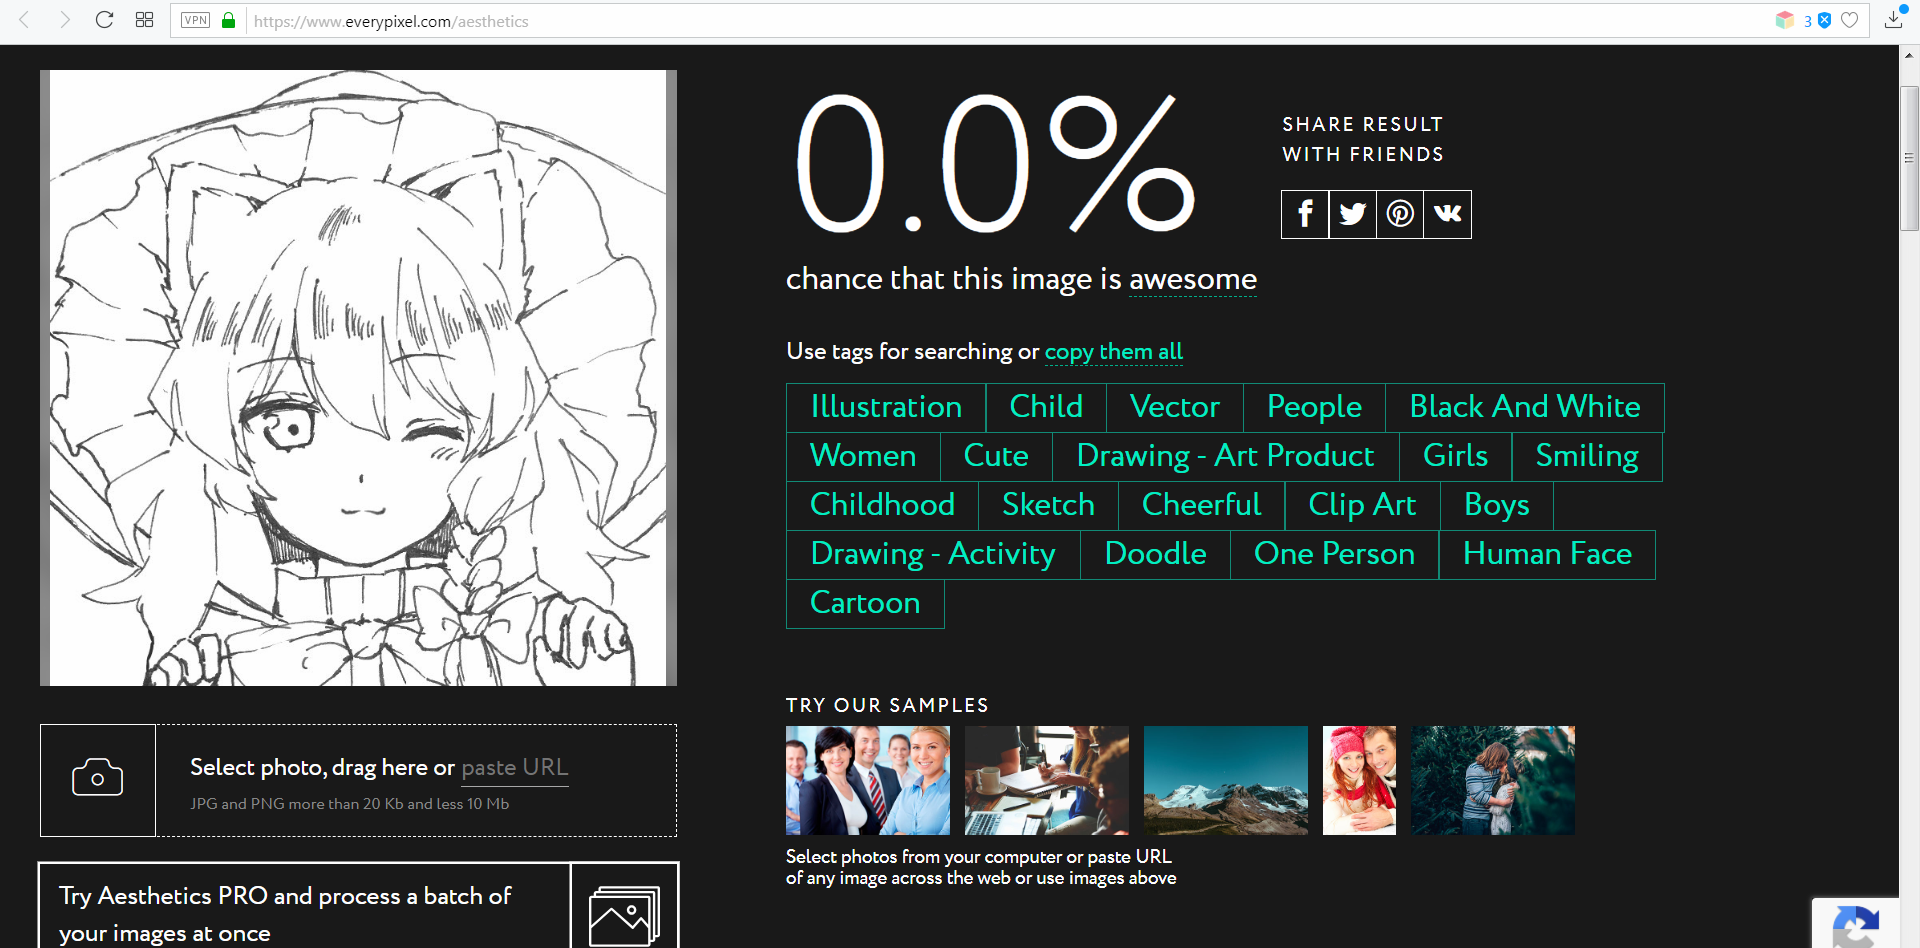Select the Smiling tag
The width and height of the screenshot is (1920, 948).
(1587, 456)
